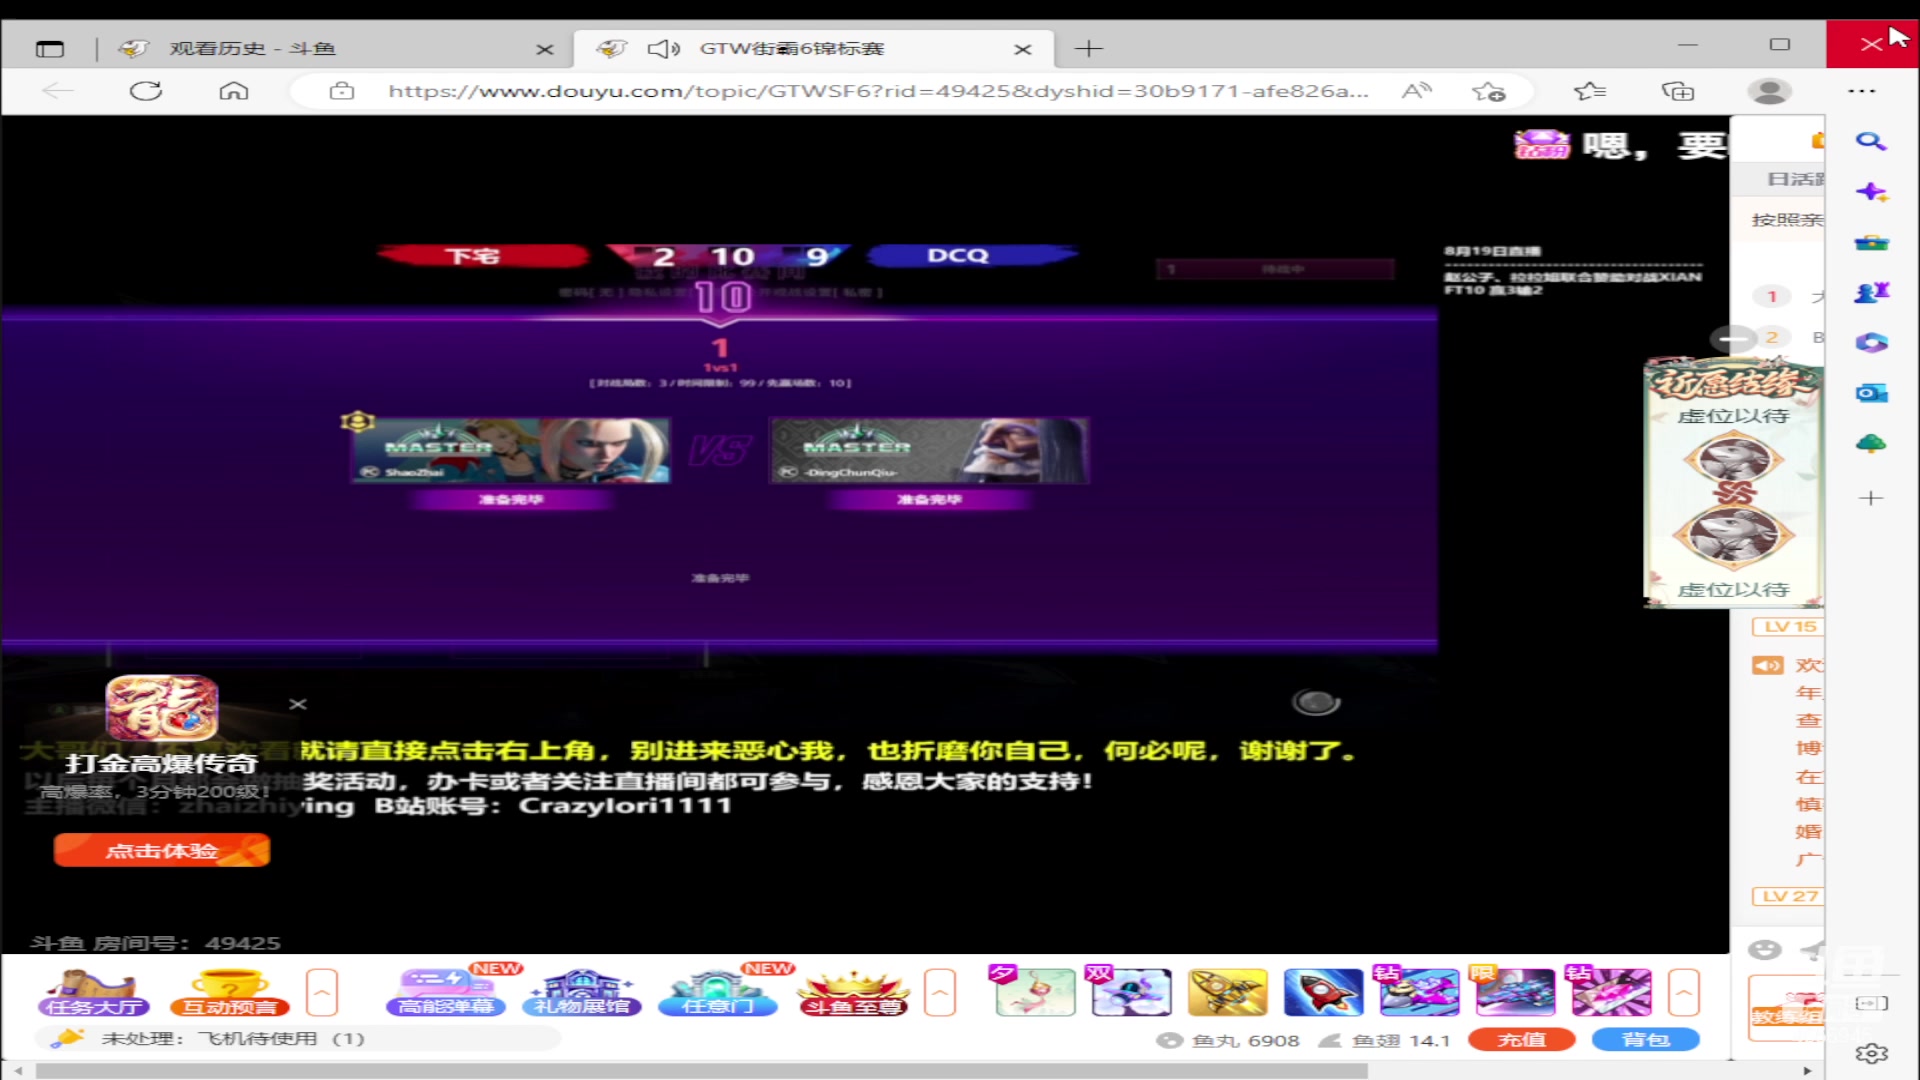
Task: Click the address bar URL
Action: [x=878, y=91]
